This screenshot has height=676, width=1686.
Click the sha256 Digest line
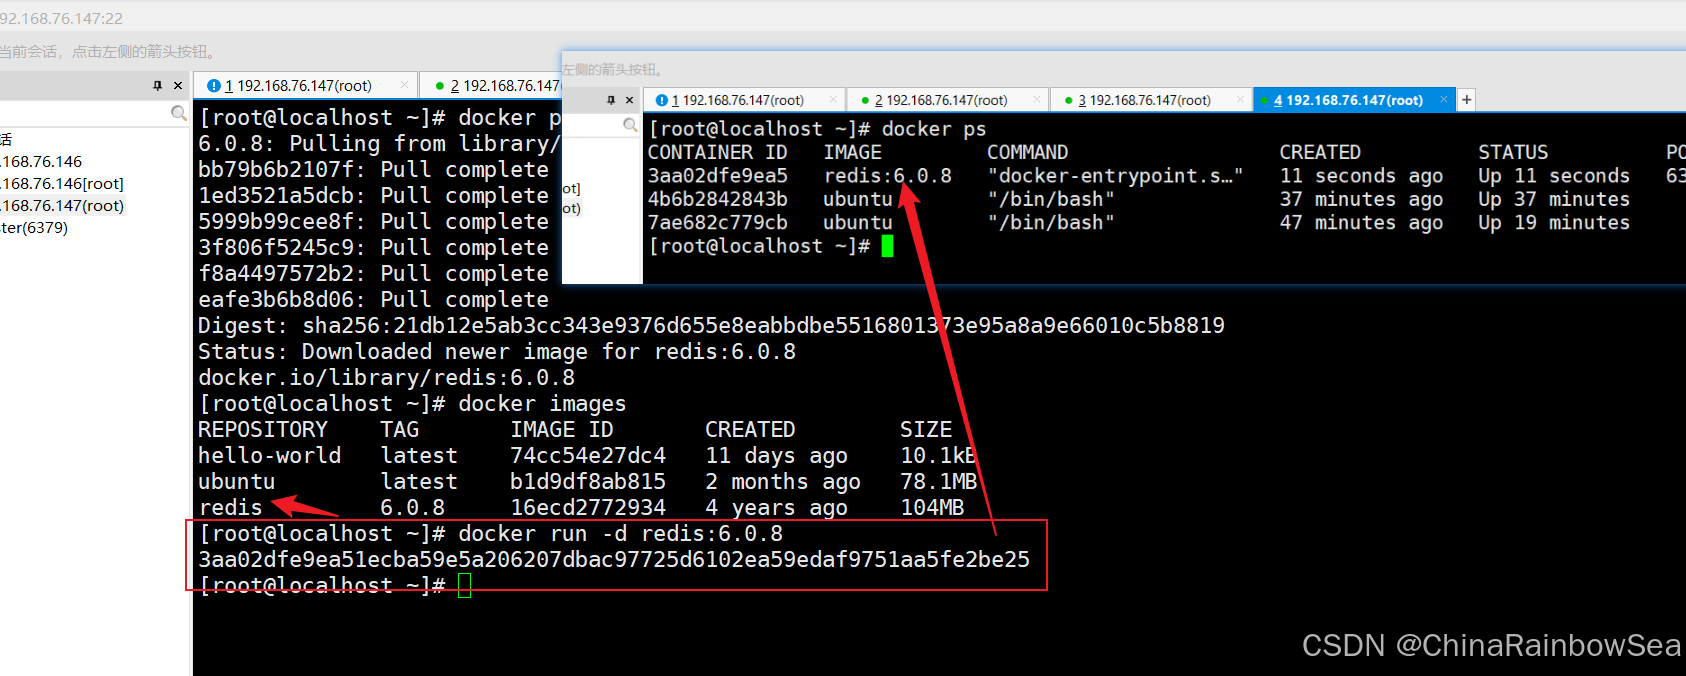point(711,326)
